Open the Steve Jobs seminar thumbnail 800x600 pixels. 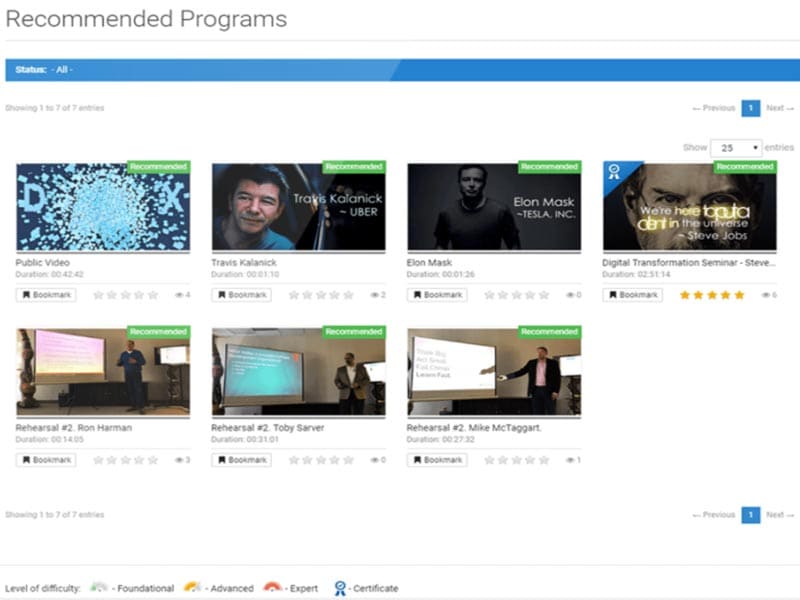[690, 207]
